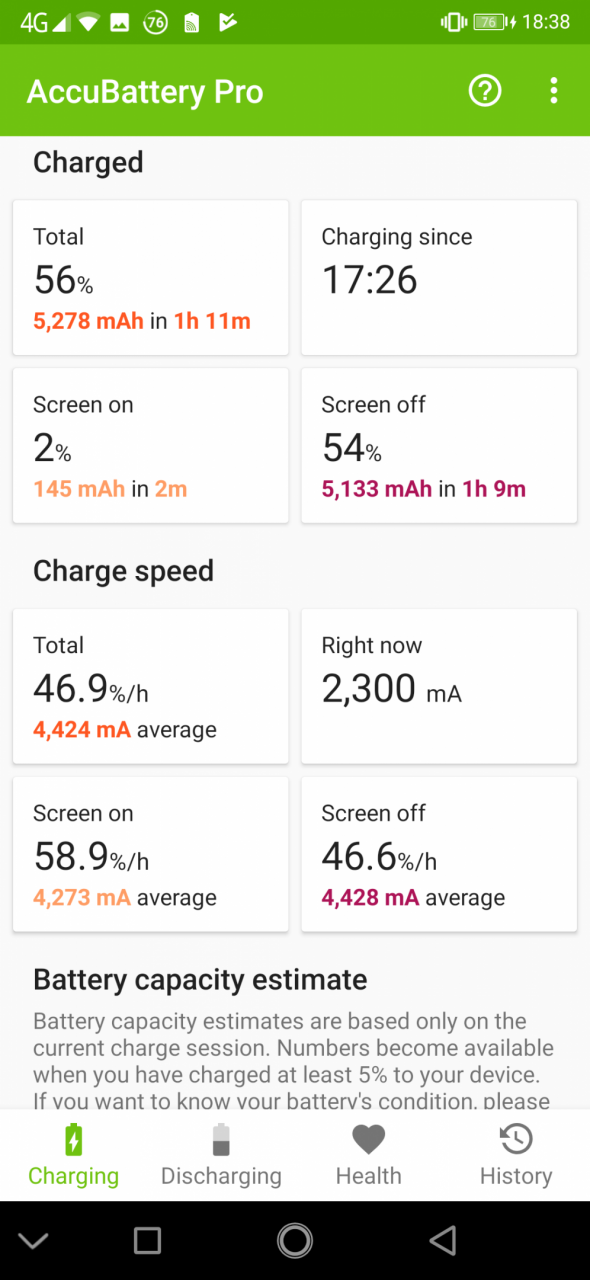Switch to the Health tab label
This screenshot has width=590, height=1280.
click(368, 1176)
